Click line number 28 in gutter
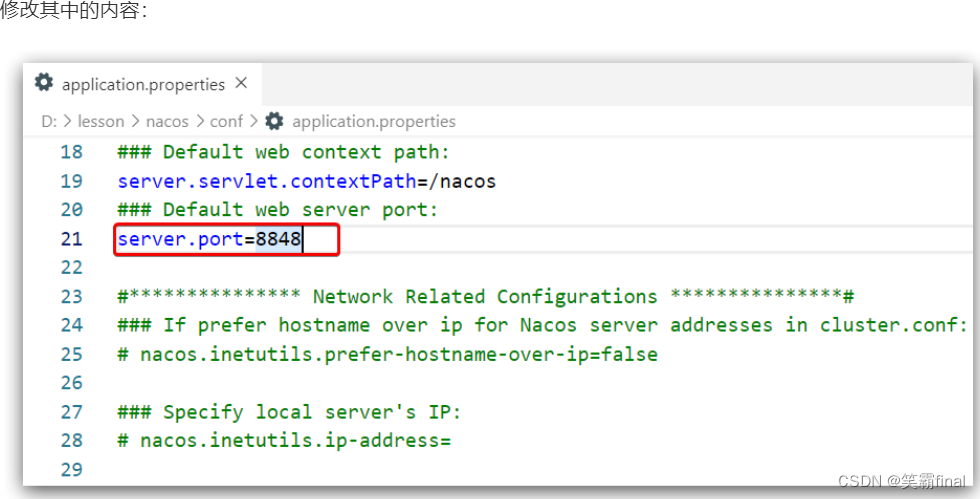 pos(71,441)
